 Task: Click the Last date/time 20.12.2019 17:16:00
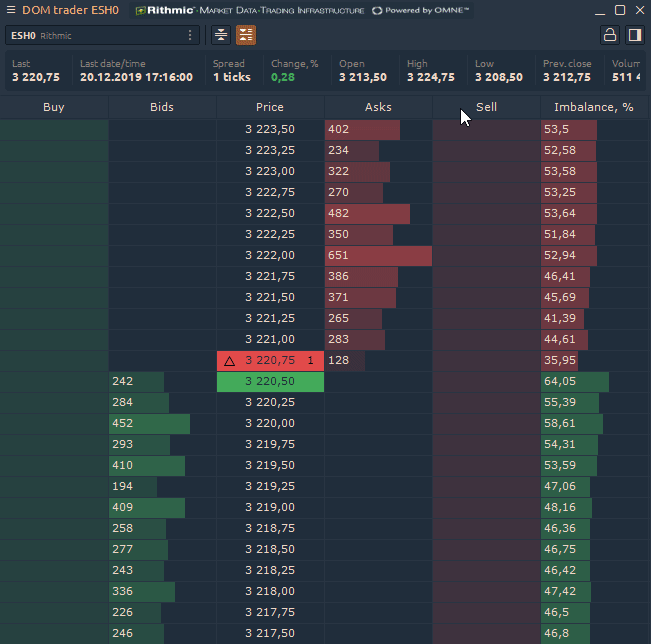click(x=136, y=77)
